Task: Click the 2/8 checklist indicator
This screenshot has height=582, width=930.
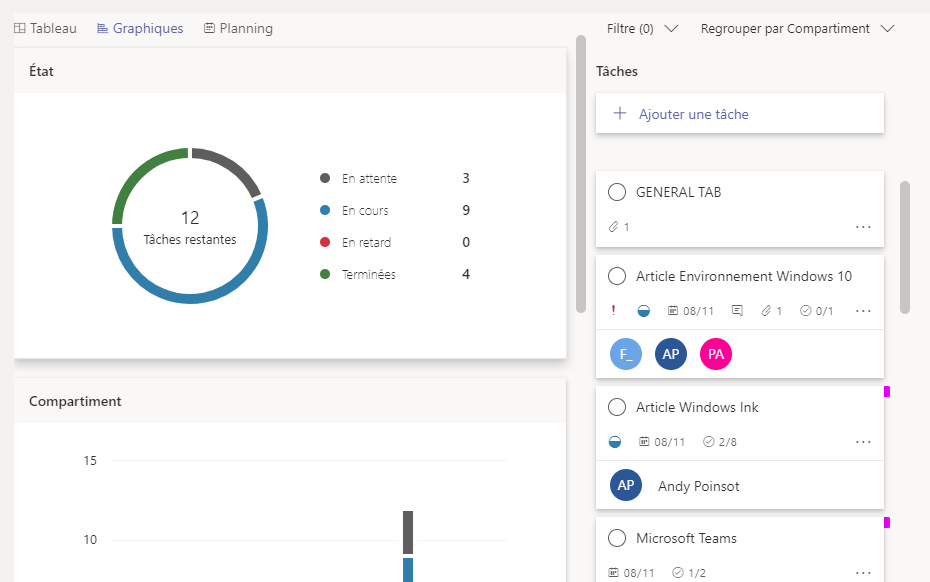Action: (x=720, y=442)
